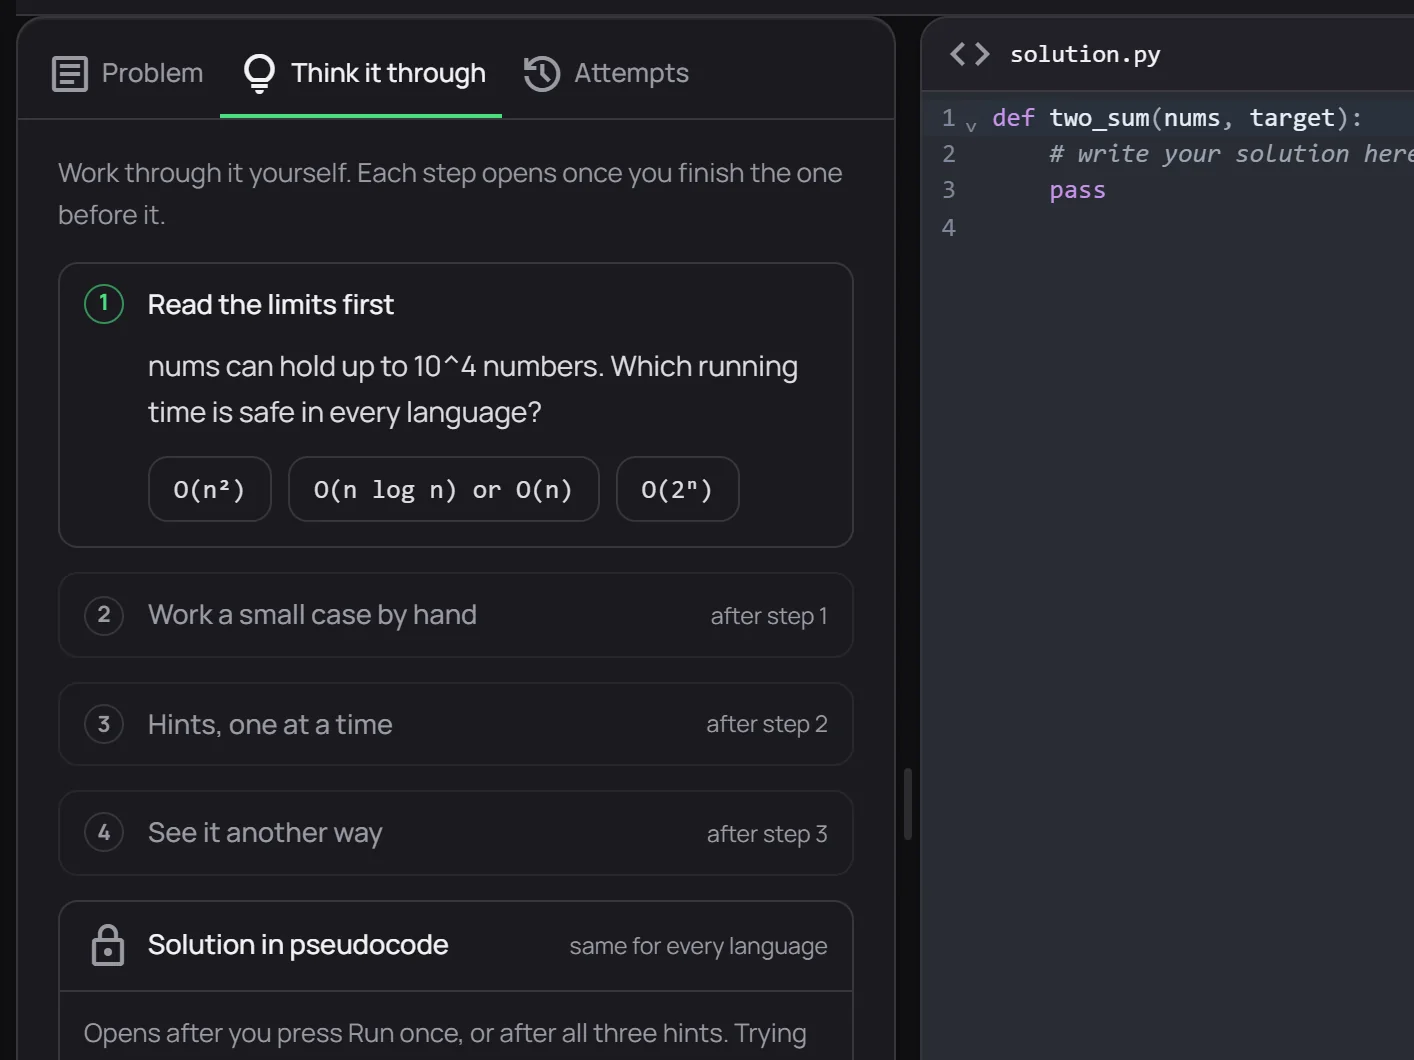The width and height of the screenshot is (1414, 1060).
Task: Click the document icon beside Problem
Action: [x=69, y=74]
